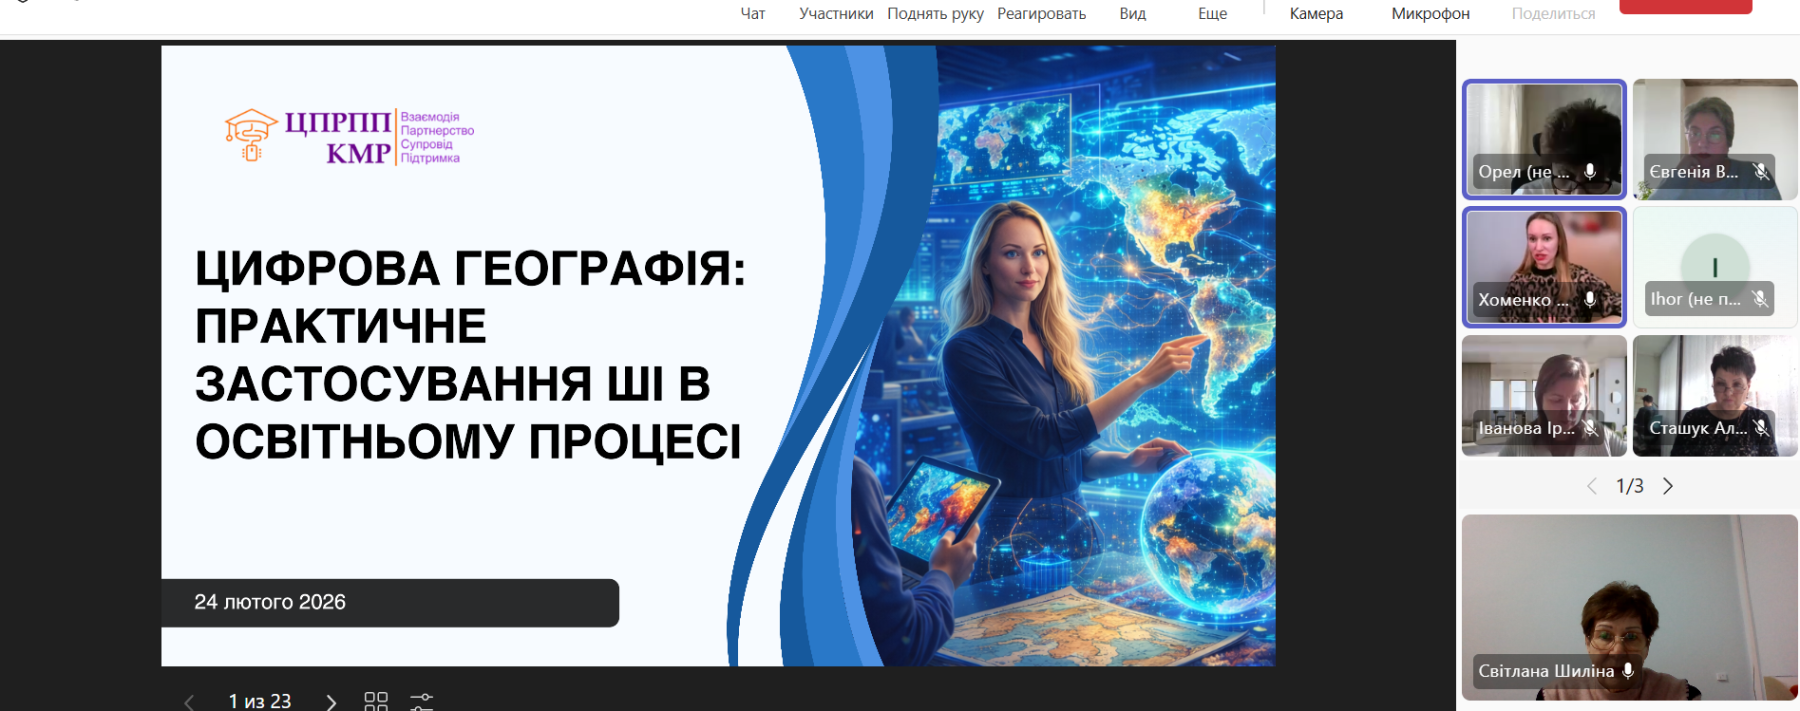This screenshot has width=1800, height=711.
Task: Open the slide grid view
Action: pos(376,702)
